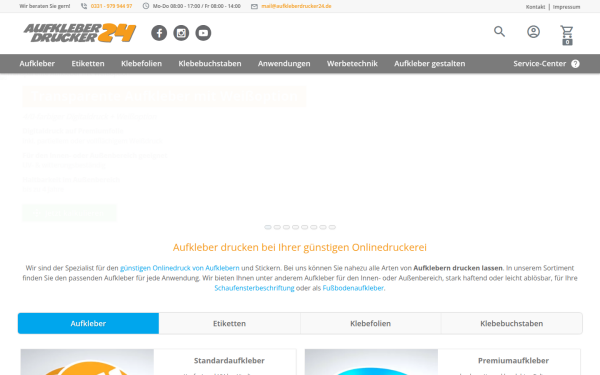Click the mail@aufkleberdrucker24.de email link
Screen dimensions: 600x375
296,6
